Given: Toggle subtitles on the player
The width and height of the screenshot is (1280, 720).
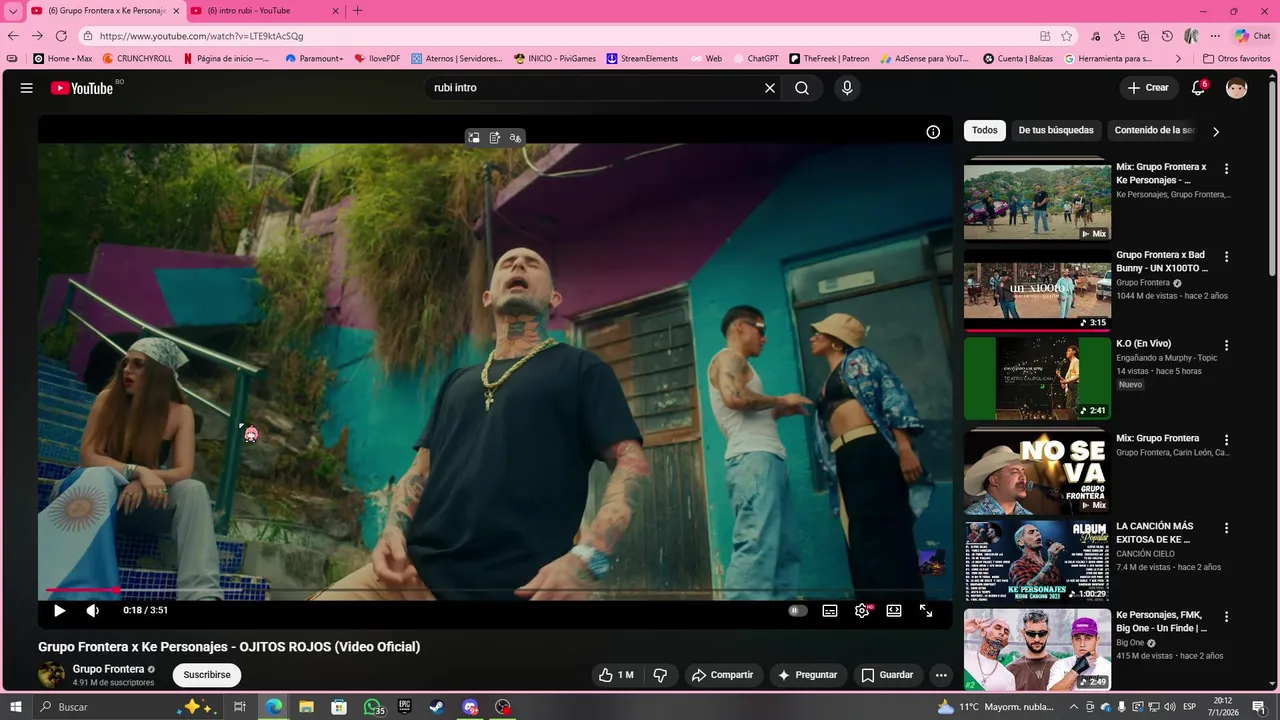Looking at the screenshot, I should tap(830, 610).
